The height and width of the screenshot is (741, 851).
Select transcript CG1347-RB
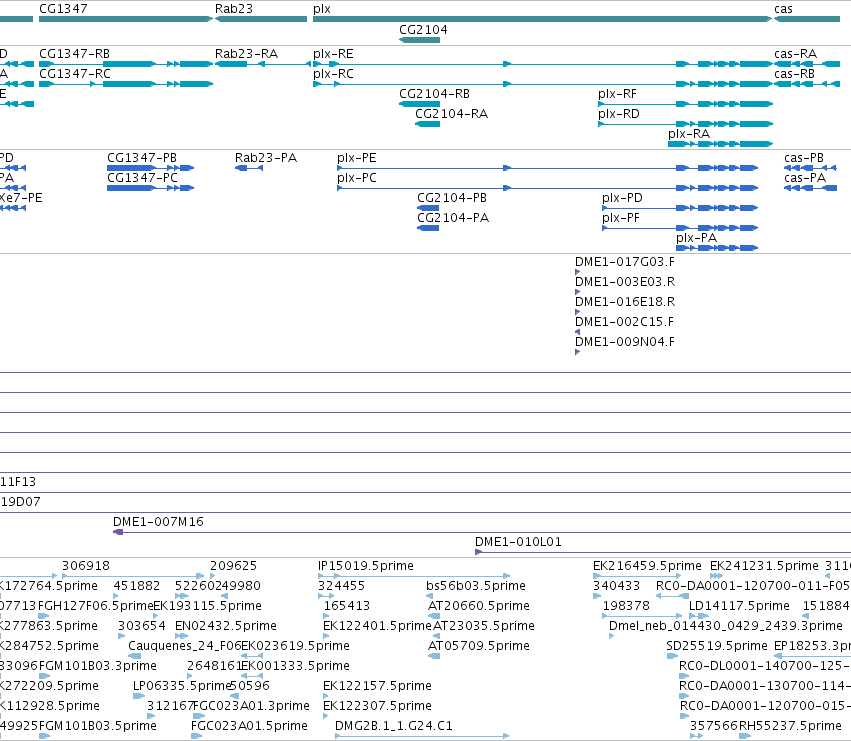[x=126, y=64]
